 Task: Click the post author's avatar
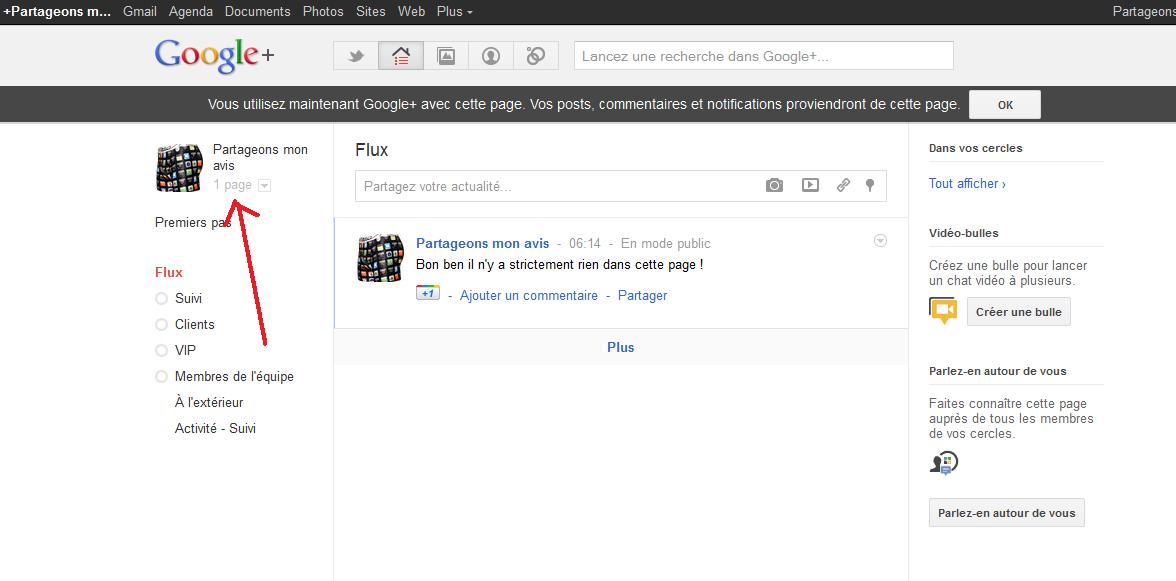coord(380,258)
